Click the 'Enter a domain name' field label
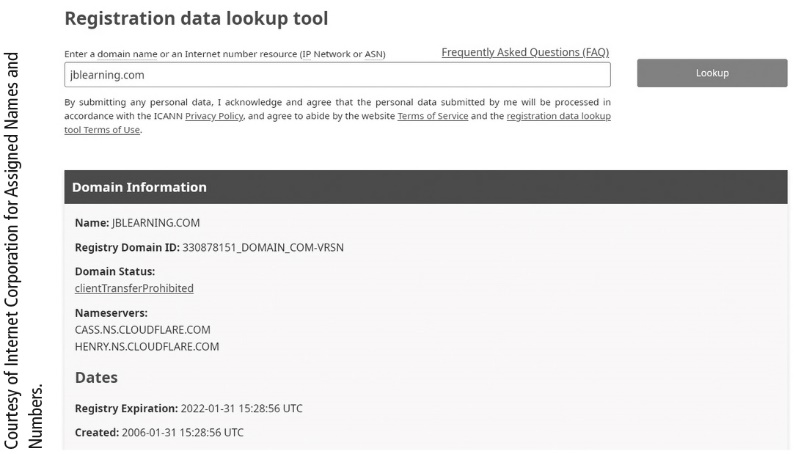Screen dimensions: 796x454 [224, 53]
